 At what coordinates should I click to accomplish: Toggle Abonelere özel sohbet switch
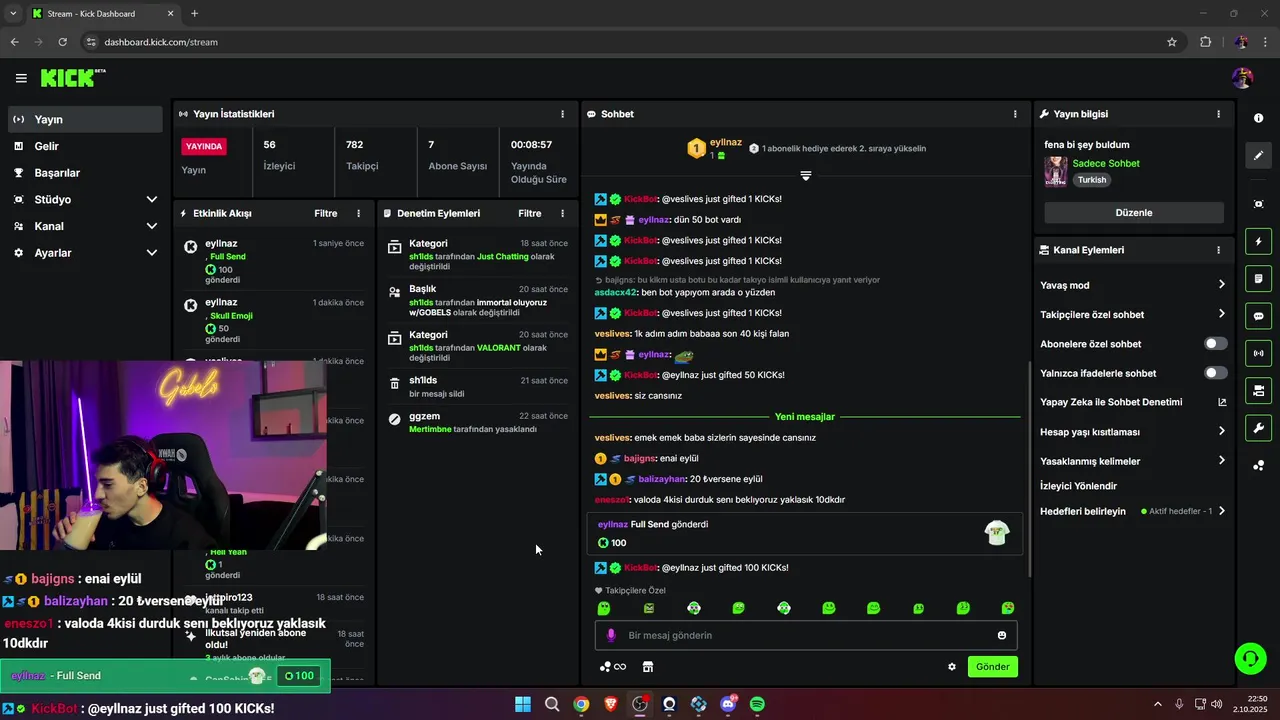[1215, 344]
